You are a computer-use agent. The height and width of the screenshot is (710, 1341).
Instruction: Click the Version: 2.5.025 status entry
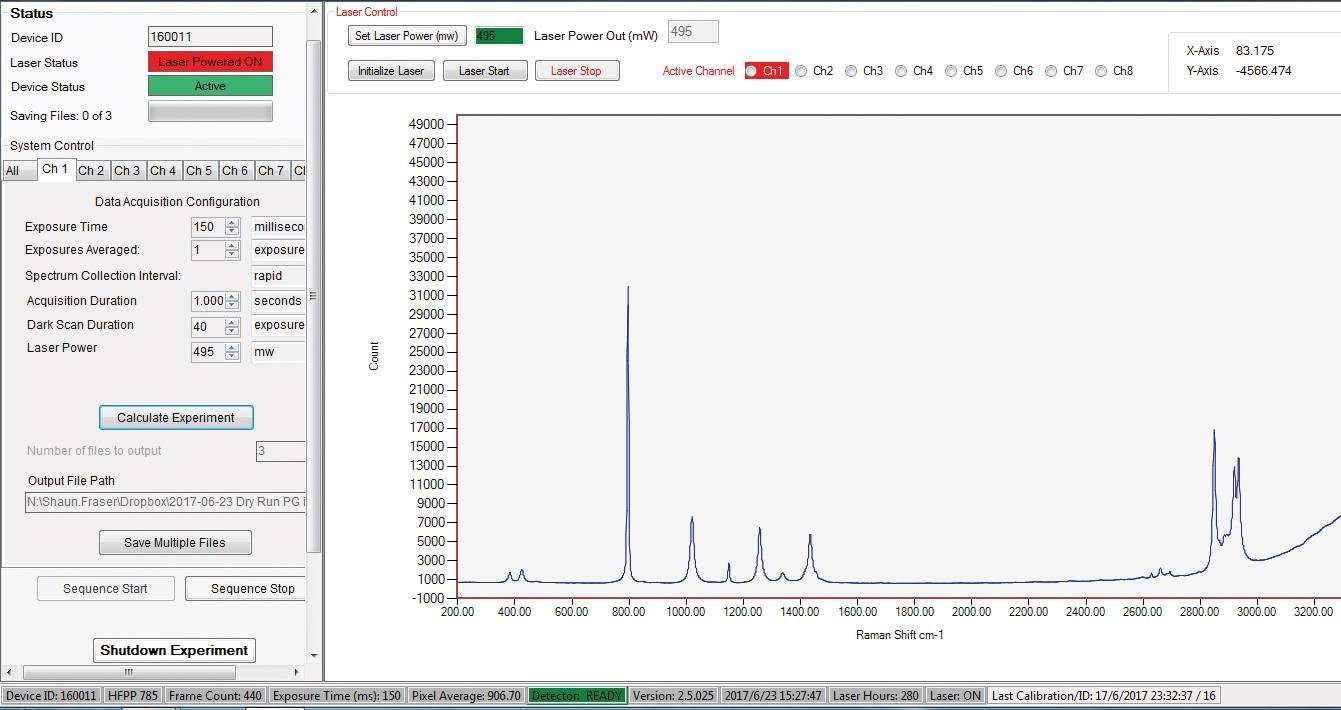pyautogui.click(x=673, y=696)
